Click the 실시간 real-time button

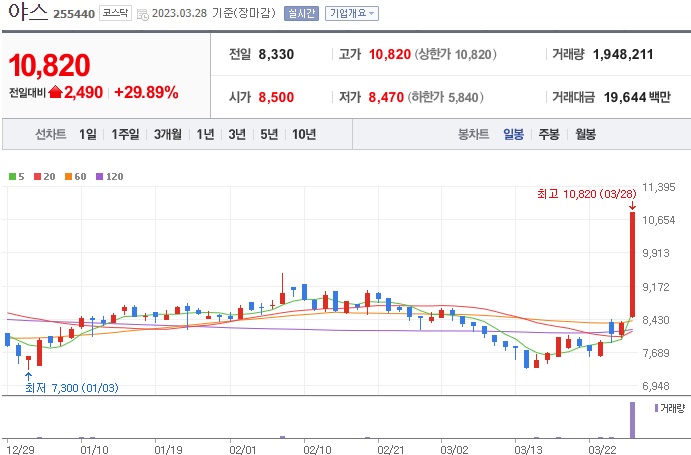point(301,14)
